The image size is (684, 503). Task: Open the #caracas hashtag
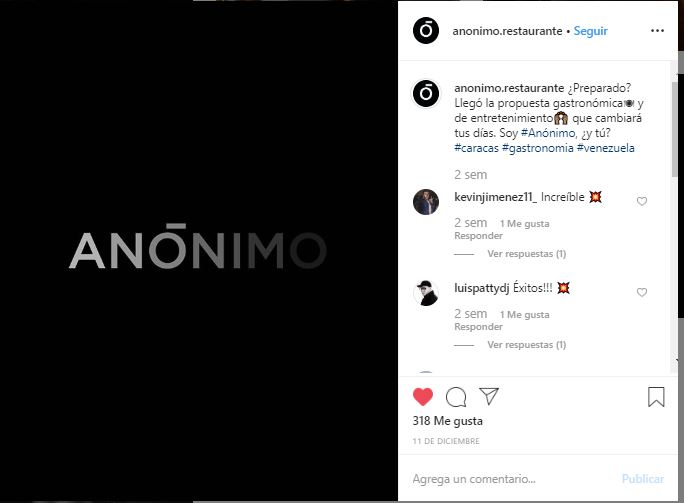point(476,148)
